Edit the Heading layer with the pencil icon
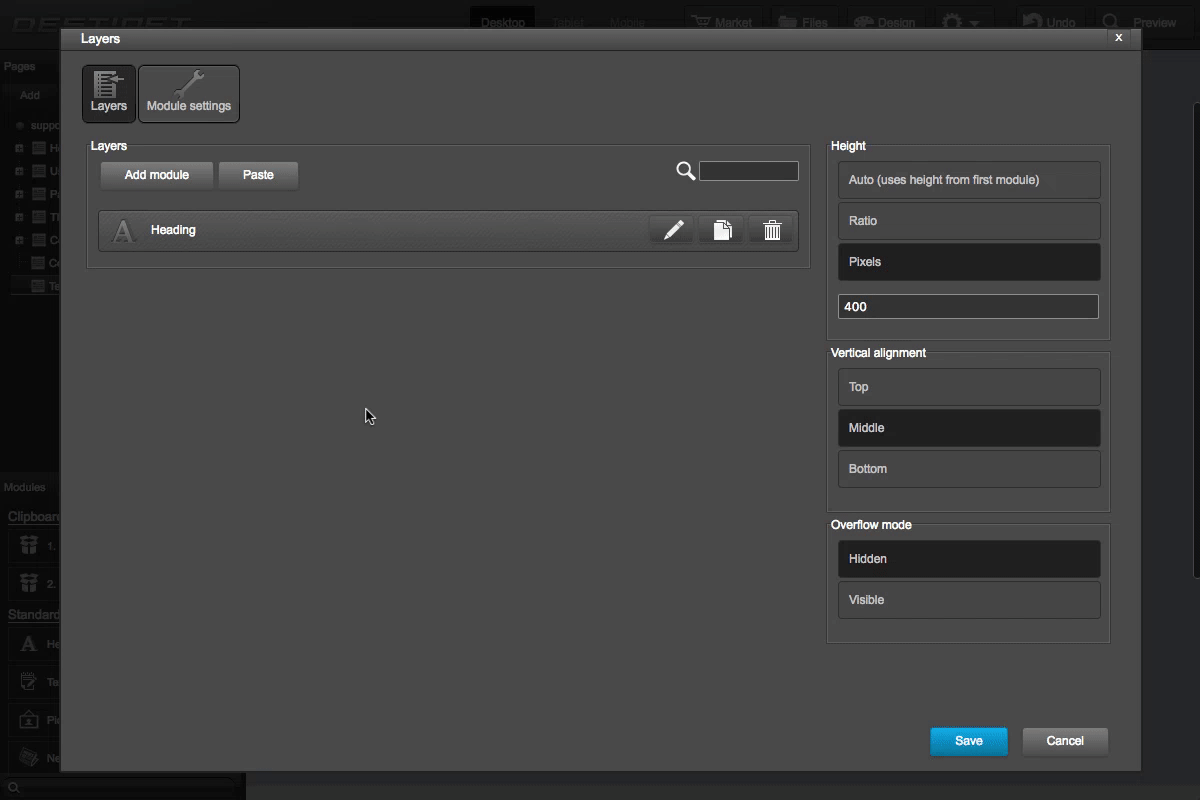The image size is (1200, 800). coord(671,229)
